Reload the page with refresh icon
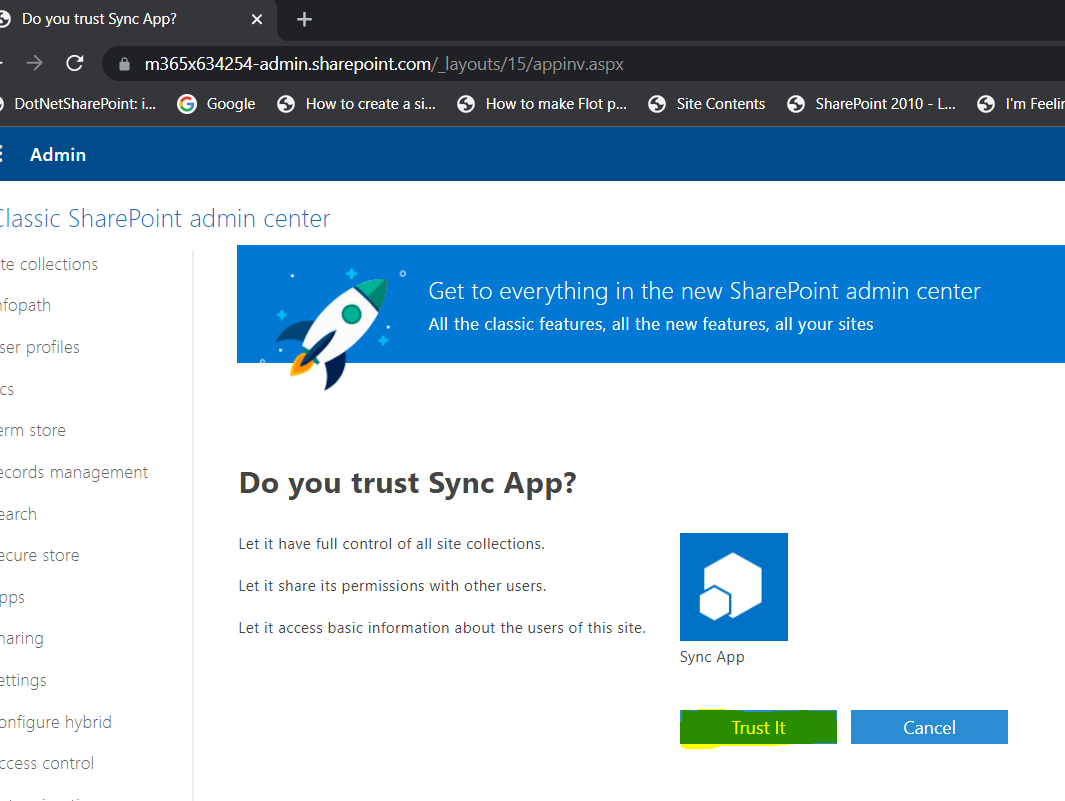This screenshot has height=801, width=1065. point(75,64)
